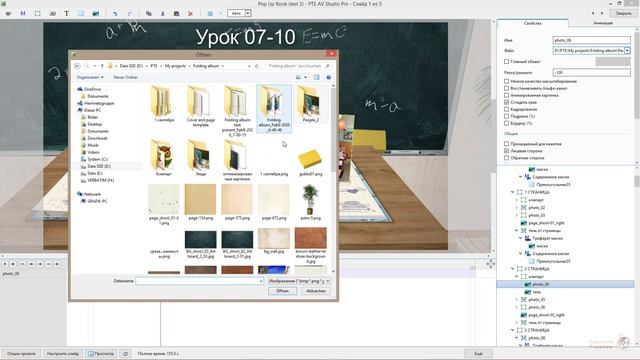640x360 pixels.
Task: Collapse the 1 СТРАНИЦА tree node
Action: pyautogui.click(x=513, y=192)
